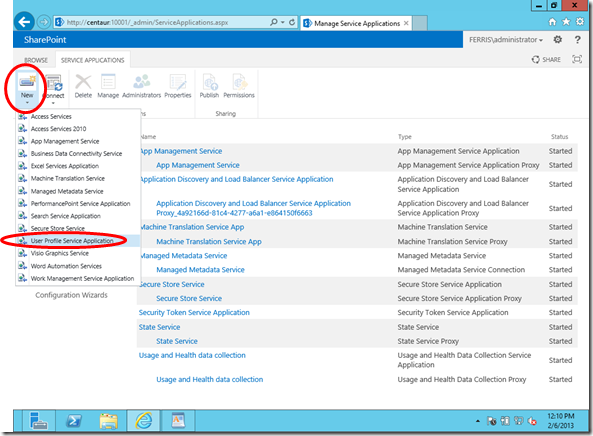Go back with browser back arrow
593x436 pixels.
(x=24, y=22)
